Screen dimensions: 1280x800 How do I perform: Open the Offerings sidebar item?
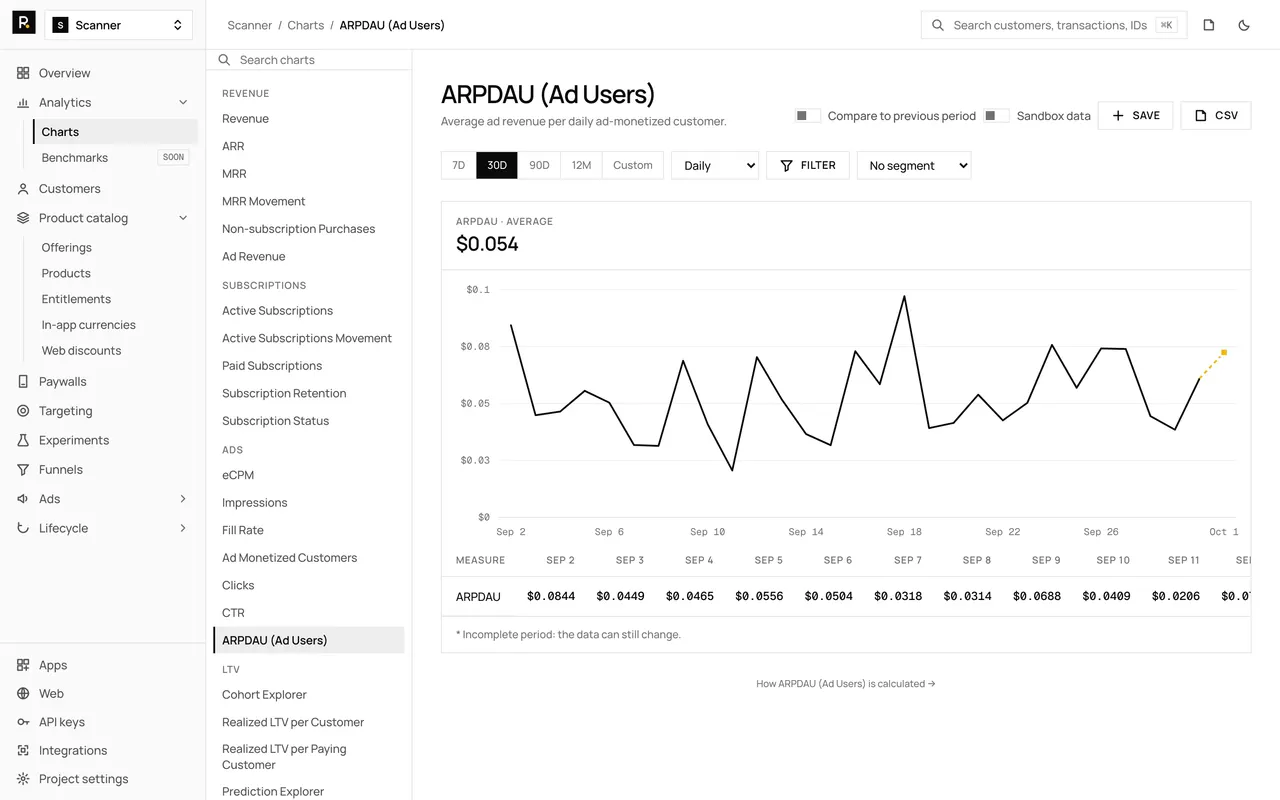pyautogui.click(x=67, y=248)
